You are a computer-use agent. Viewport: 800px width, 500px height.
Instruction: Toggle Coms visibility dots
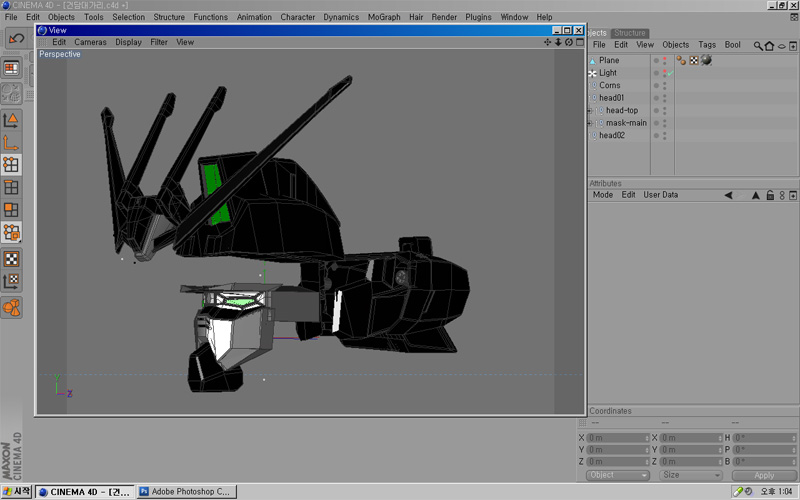tap(664, 86)
